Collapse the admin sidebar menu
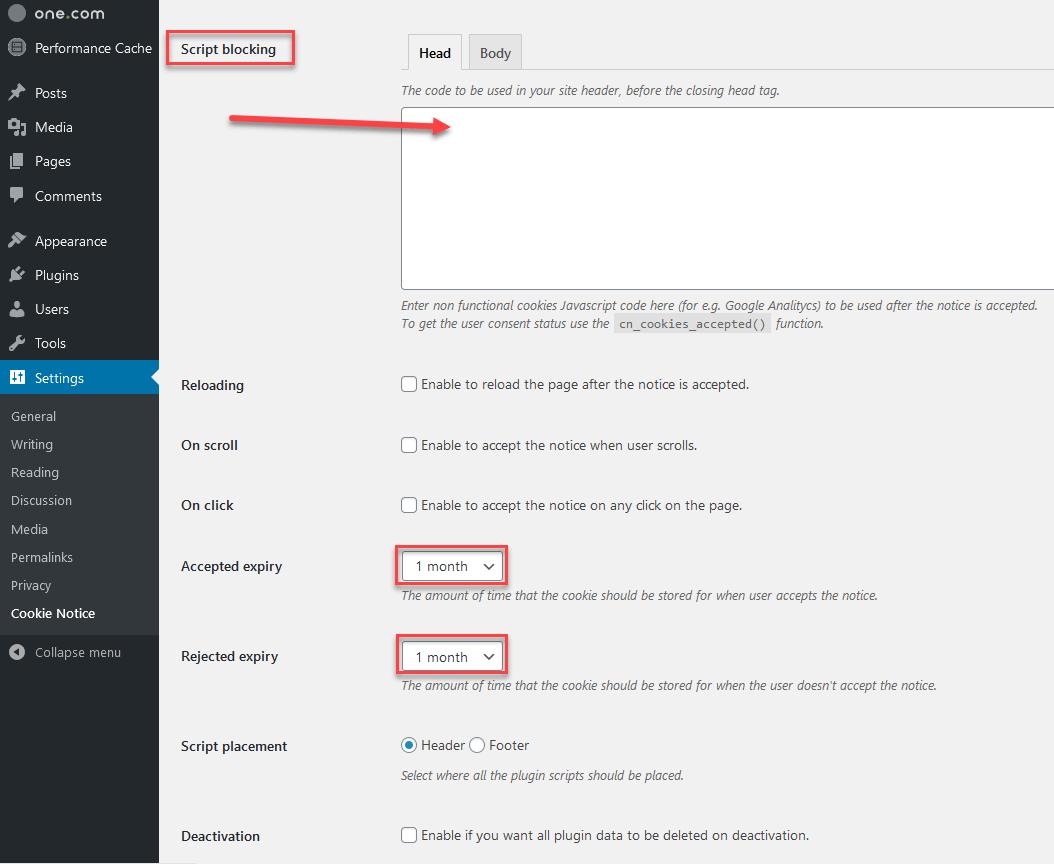 click(69, 651)
